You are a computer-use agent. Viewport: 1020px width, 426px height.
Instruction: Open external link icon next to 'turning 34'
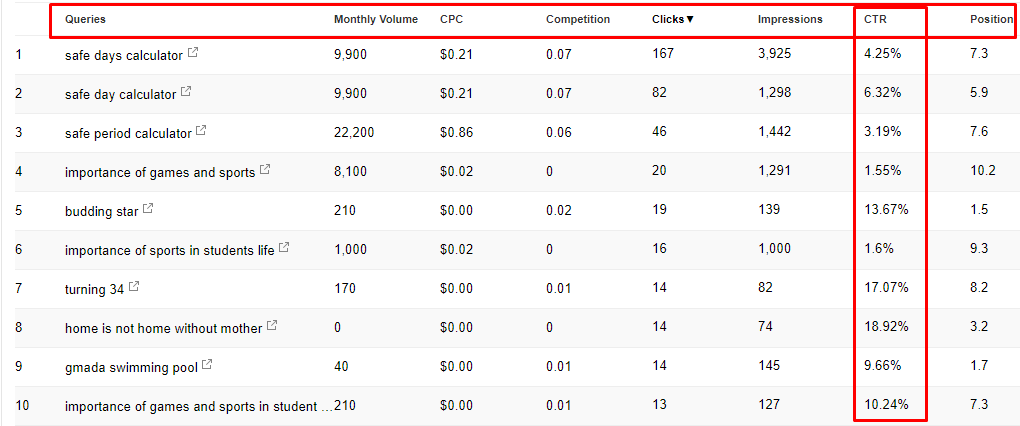133,287
